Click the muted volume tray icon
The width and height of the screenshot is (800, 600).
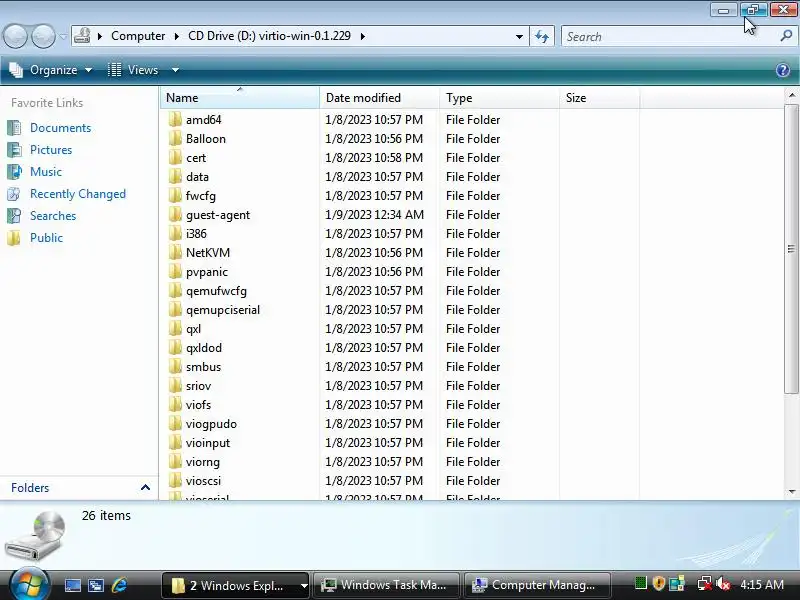(x=723, y=584)
